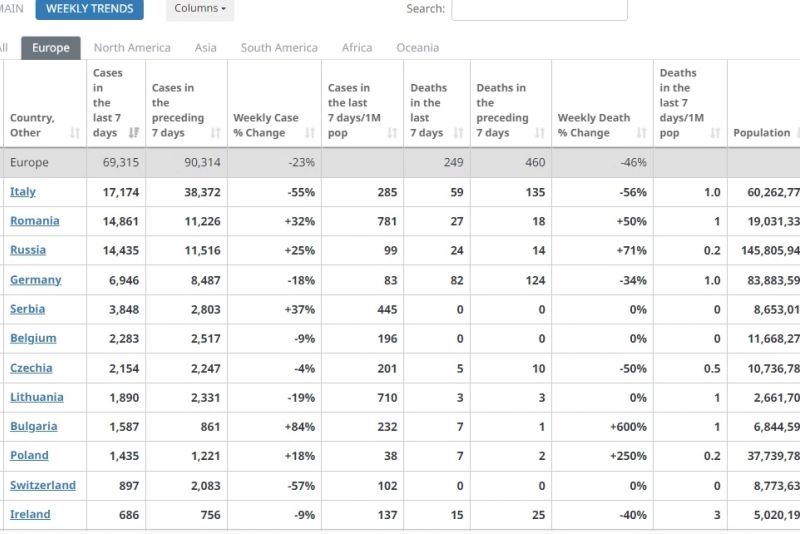Screen dimensions: 800x534
Task: Follow the Switzerland link
Action: pyautogui.click(x=43, y=485)
